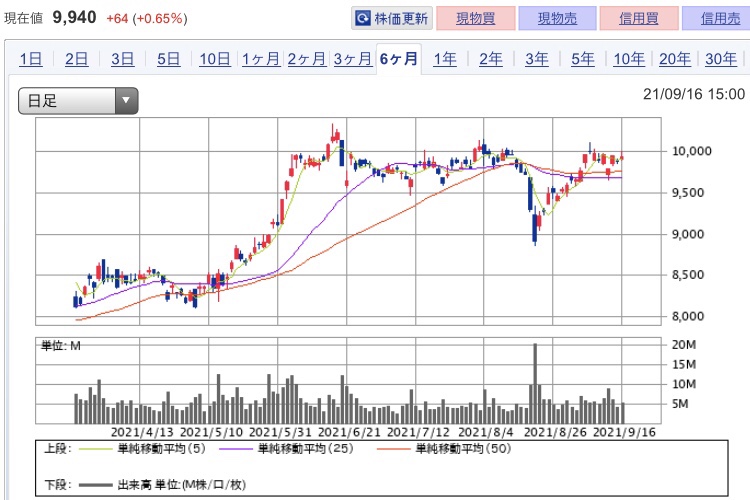Click the purple line swatch for 25-day average

[x=235, y=449]
